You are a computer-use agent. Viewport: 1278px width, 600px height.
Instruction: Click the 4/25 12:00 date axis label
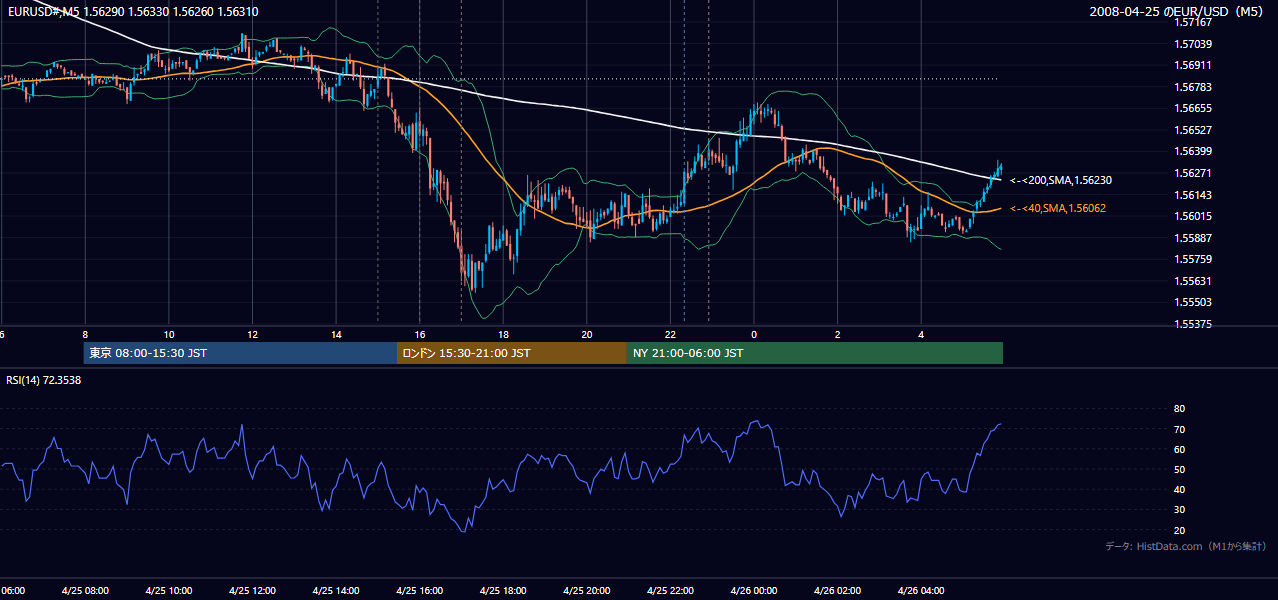pyautogui.click(x=252, y=590)
